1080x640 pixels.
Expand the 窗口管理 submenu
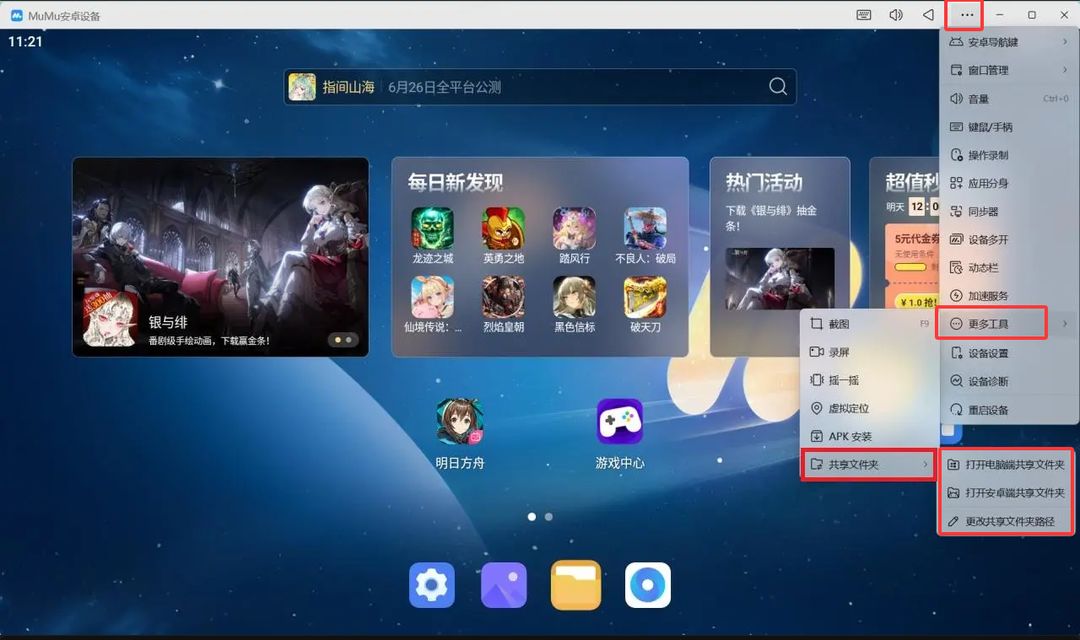(x=1008, y=70)
